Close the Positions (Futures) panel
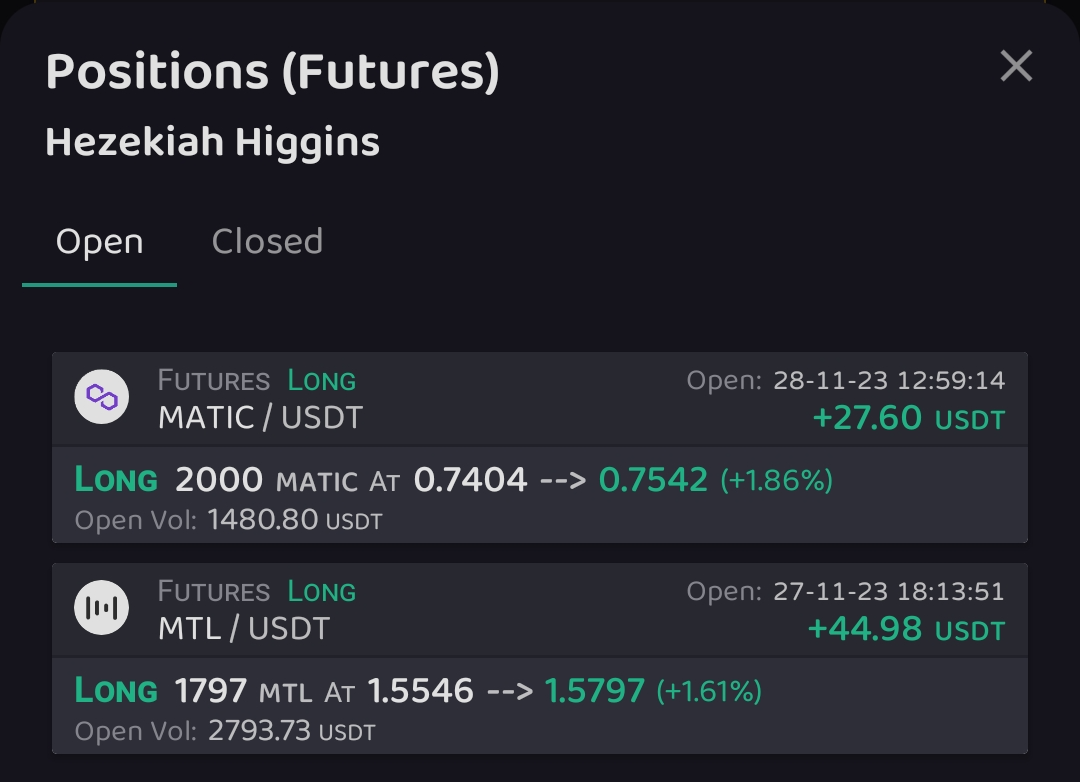 click(1016, 67)
